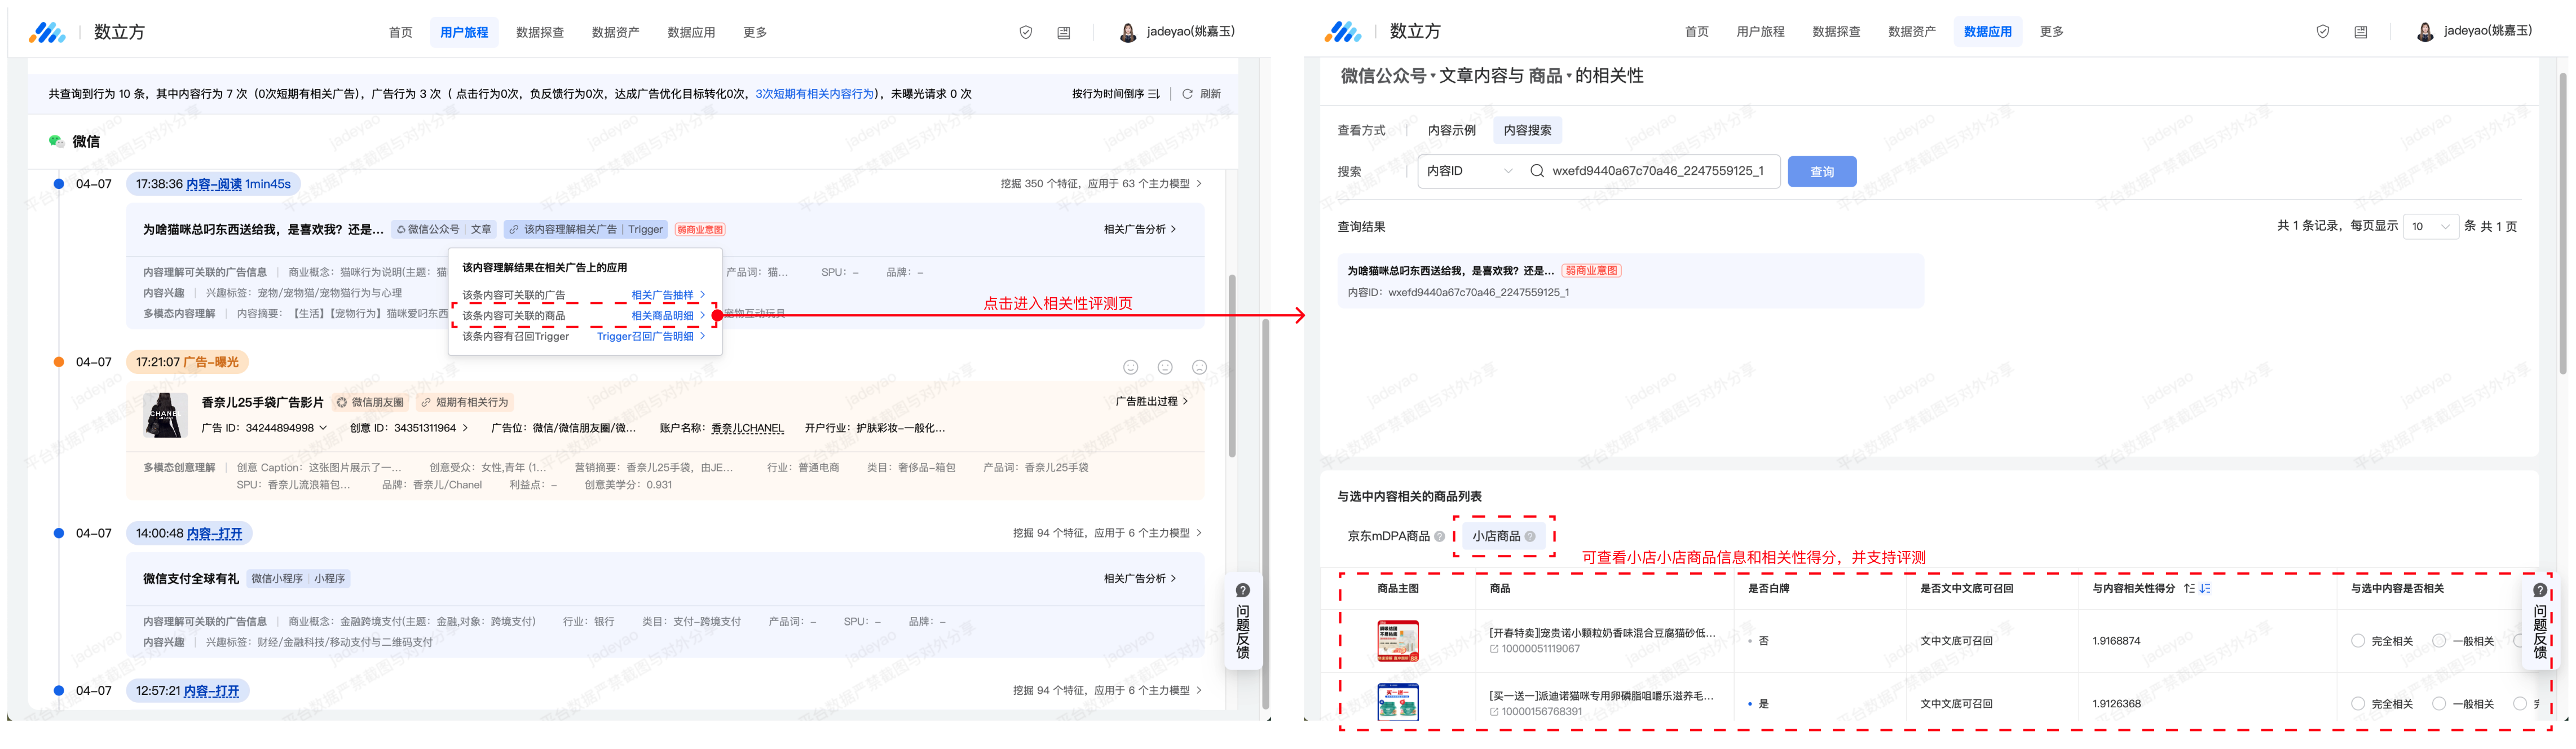
Task: Select 一般相关 radio for first product row
Action: pos(2439,641)
